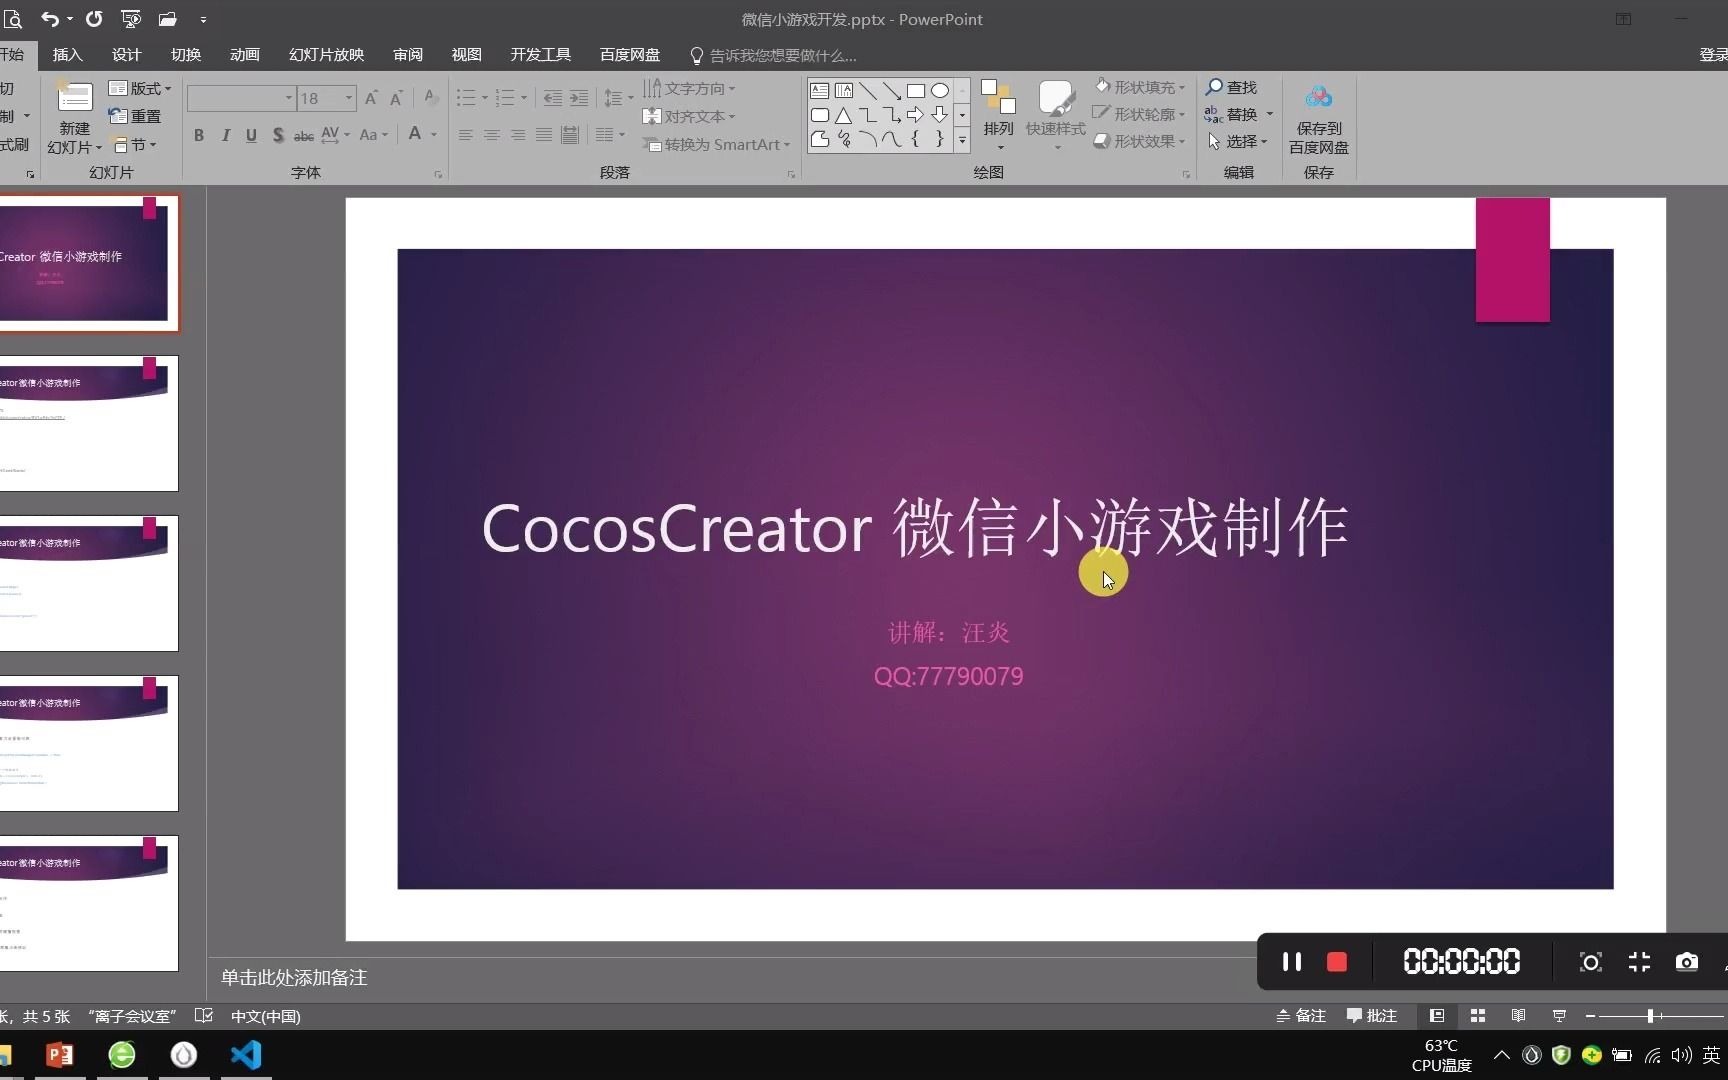The height and width of the screenshot is (1080, 1728).
Task: Pick font color A button
Action: click(415, 134)
